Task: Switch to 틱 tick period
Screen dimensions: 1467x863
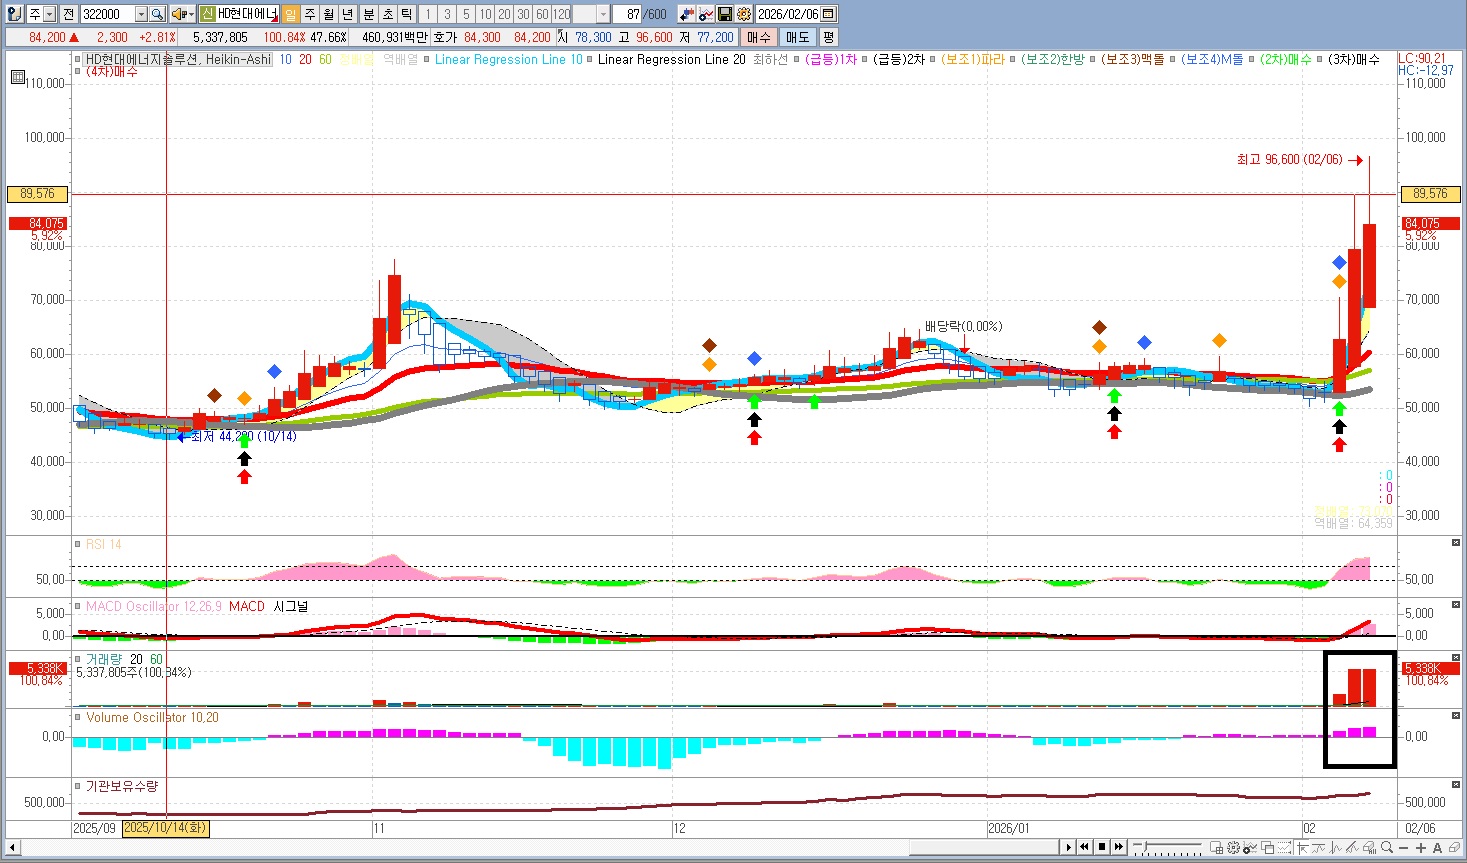Action: coord(407,14)
